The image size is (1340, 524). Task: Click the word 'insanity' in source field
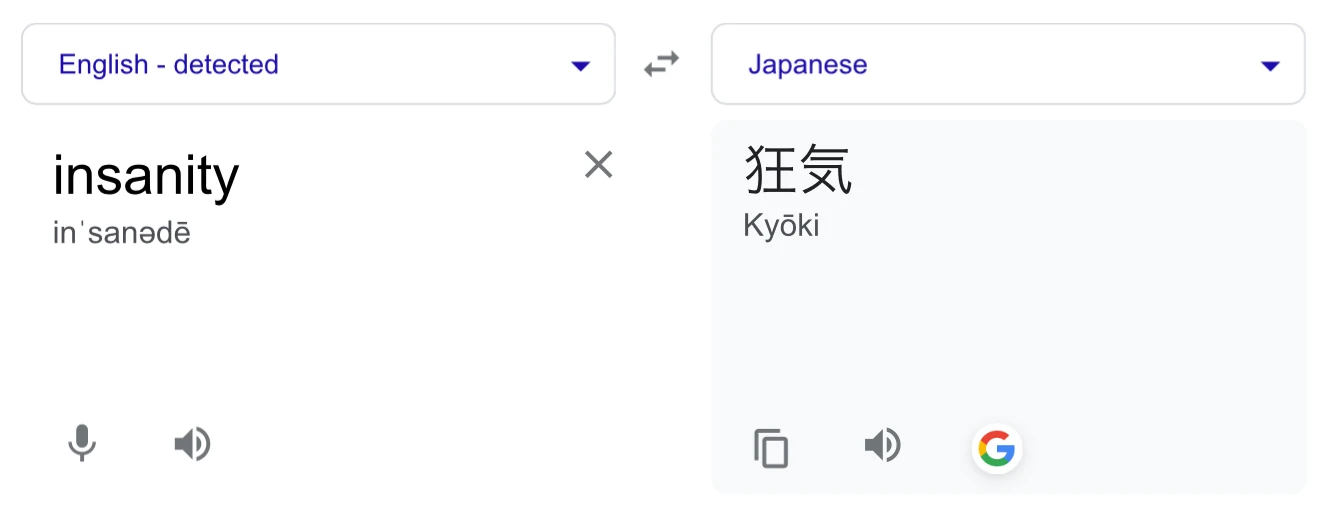click(146, 176)
